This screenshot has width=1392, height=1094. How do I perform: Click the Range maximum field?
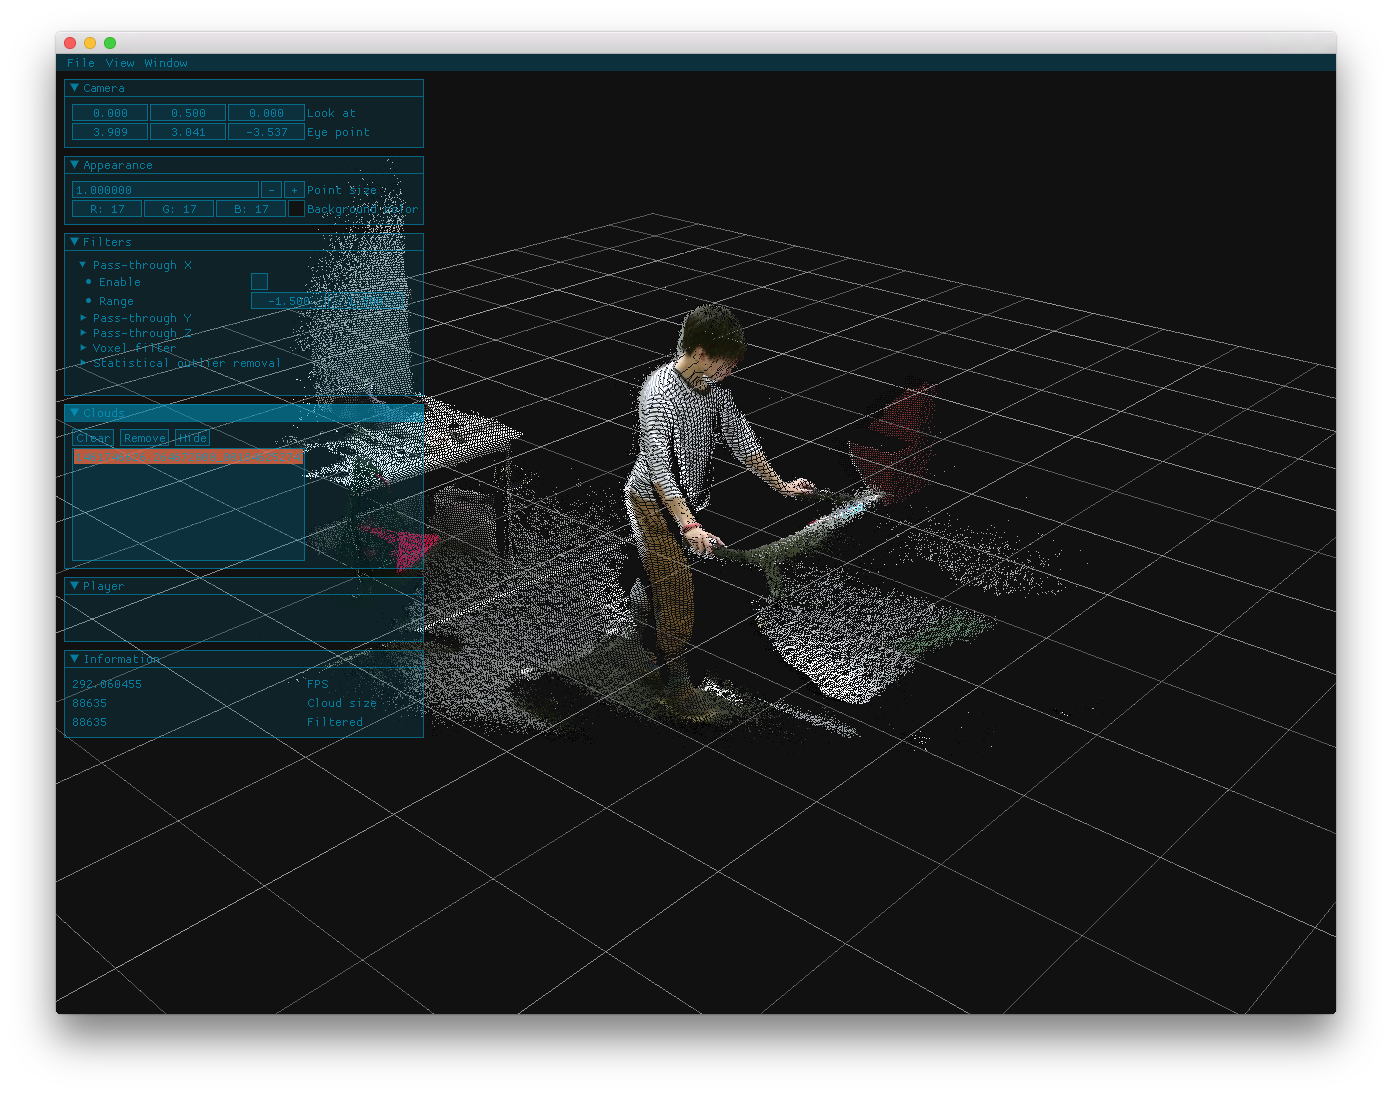point(367,301)
